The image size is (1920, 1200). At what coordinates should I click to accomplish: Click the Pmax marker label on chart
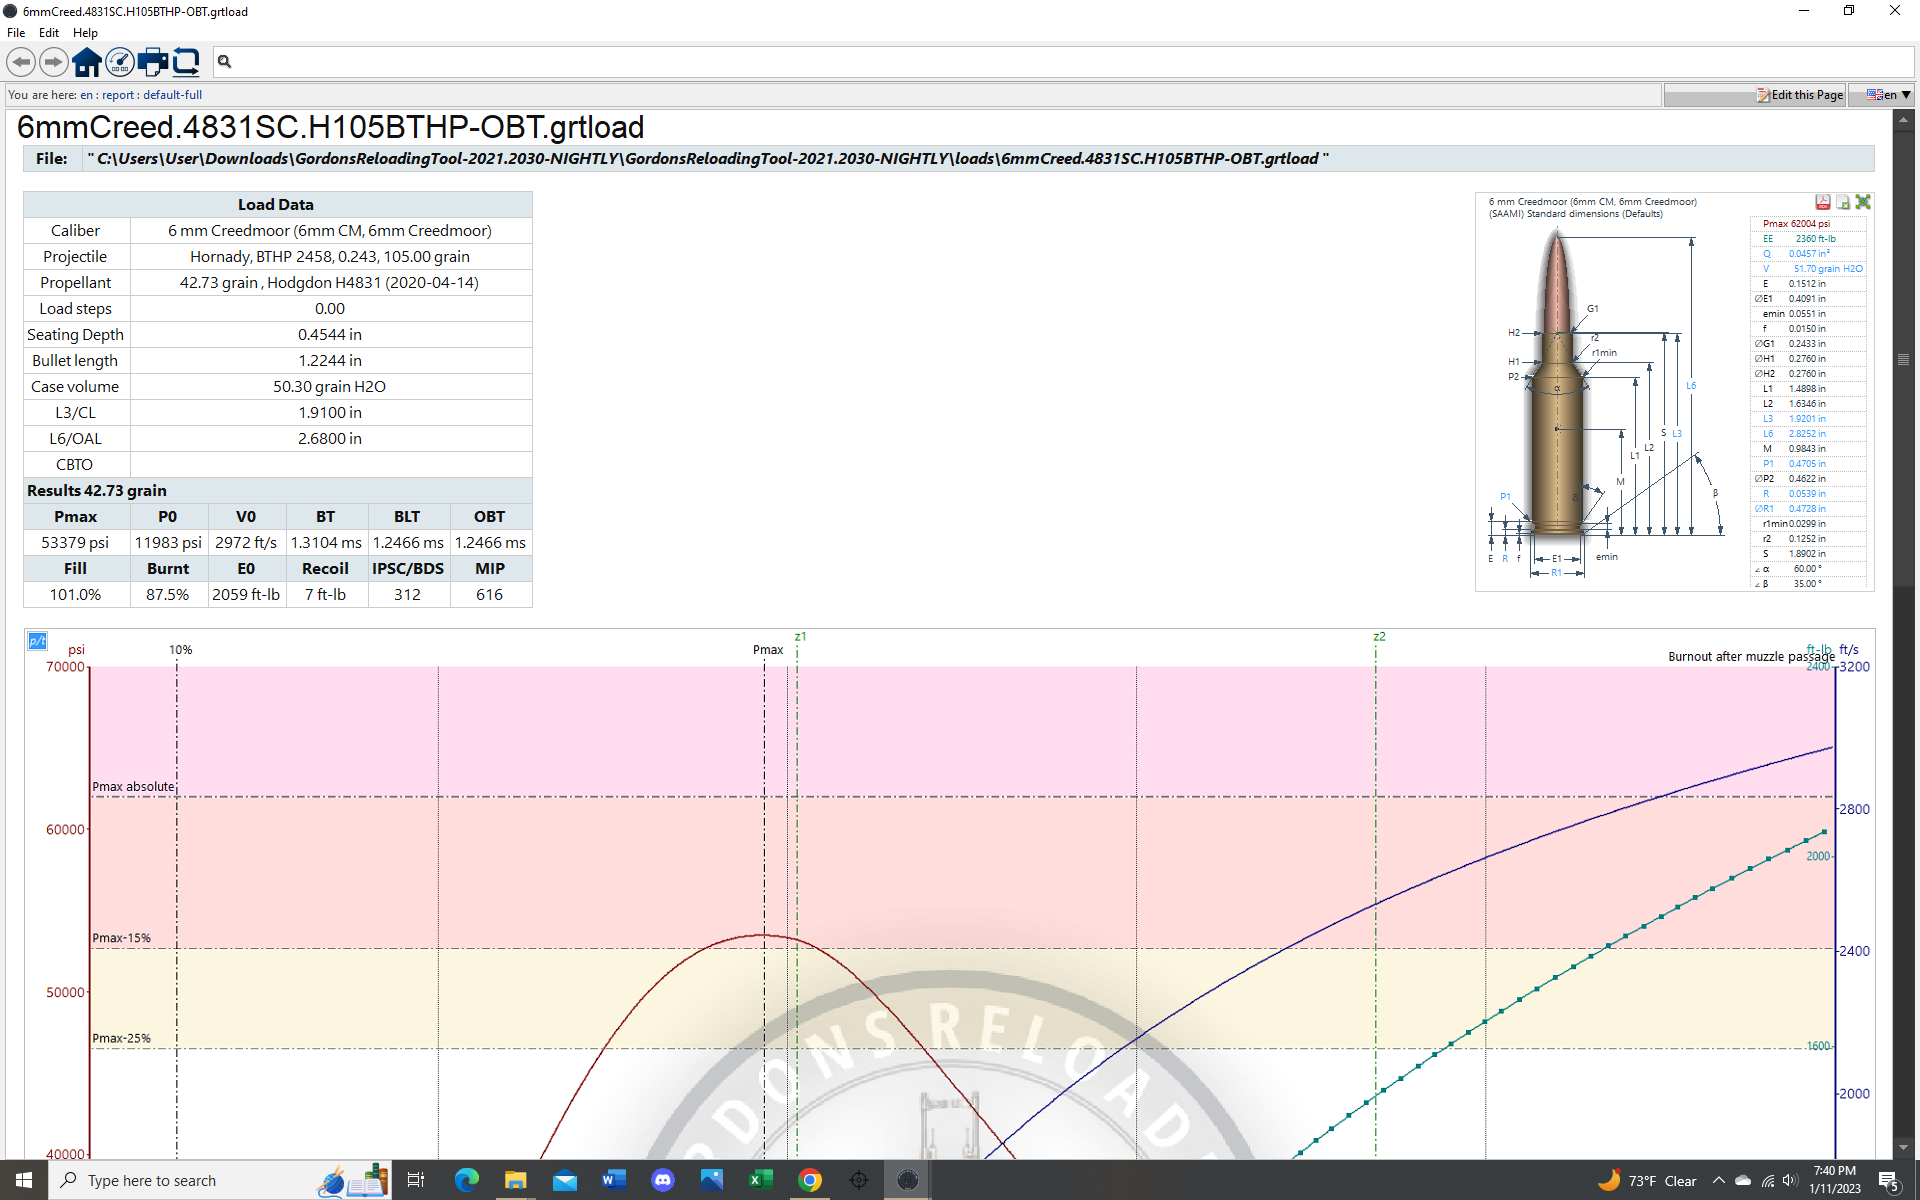click(x=768, y=650)
